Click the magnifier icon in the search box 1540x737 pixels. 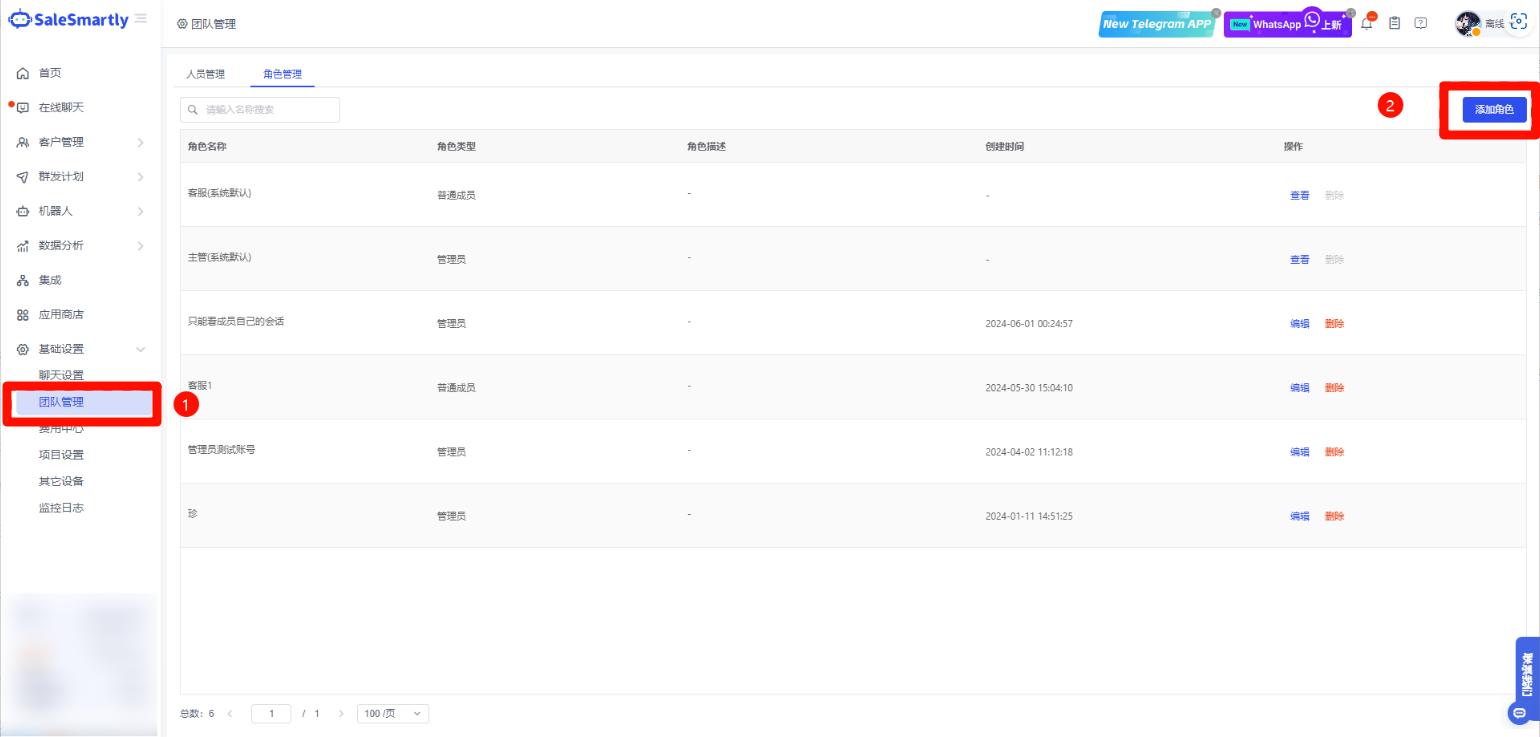coord(193,110)
